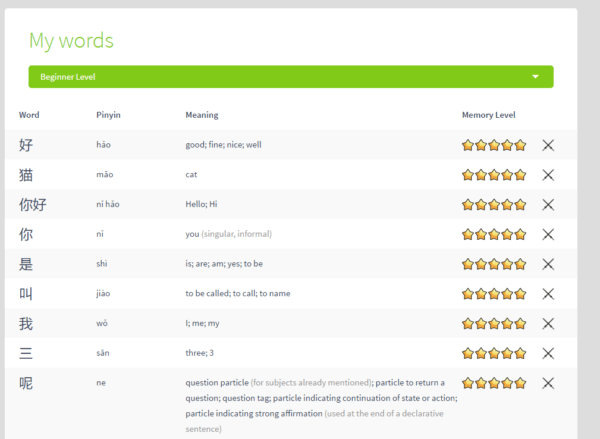Screen dimensions: 600x439
Task: Delete the 是 (shì) word entry
Action: pos(548,264)
